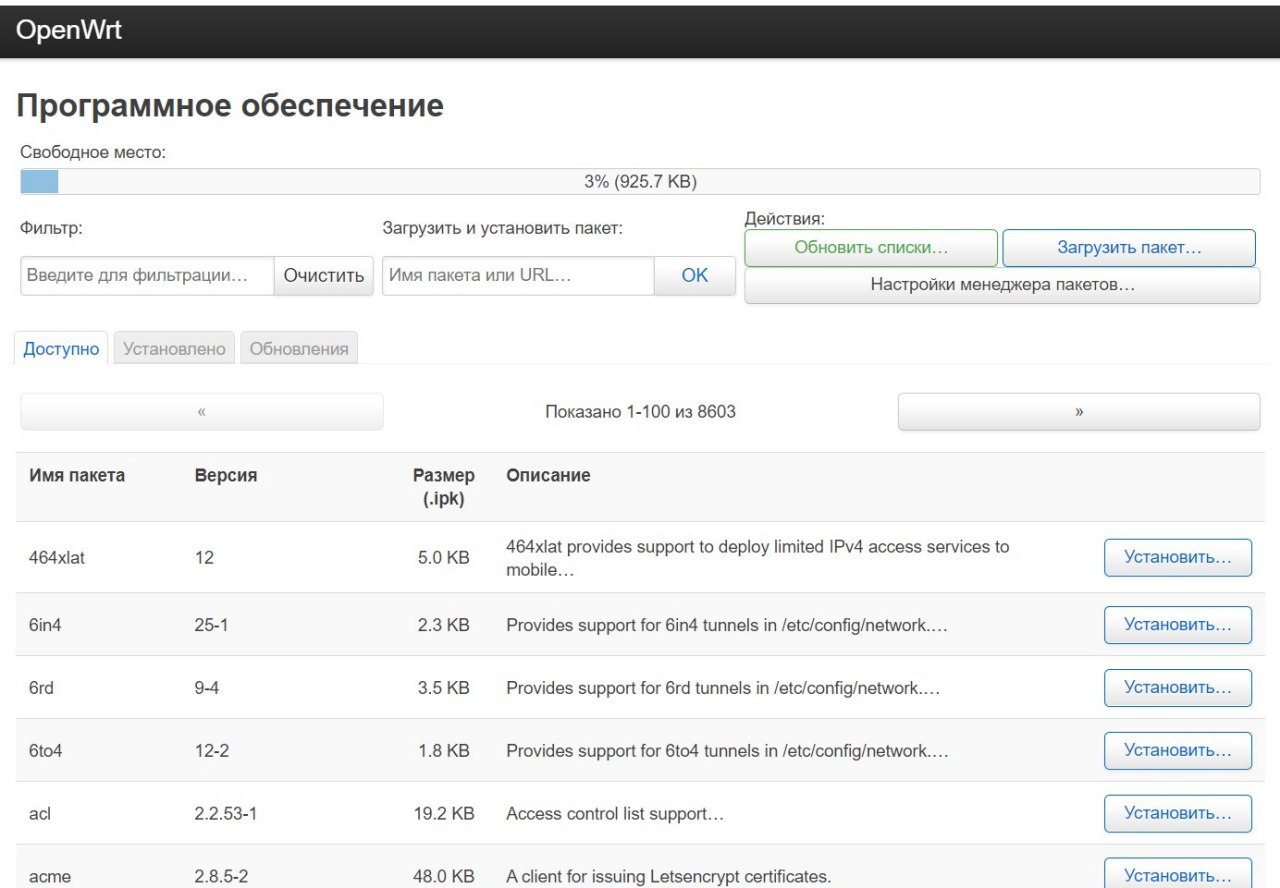1280x888 pixels.
Task: Click size value 48.0 KB
Action: (x=443, y=877)
